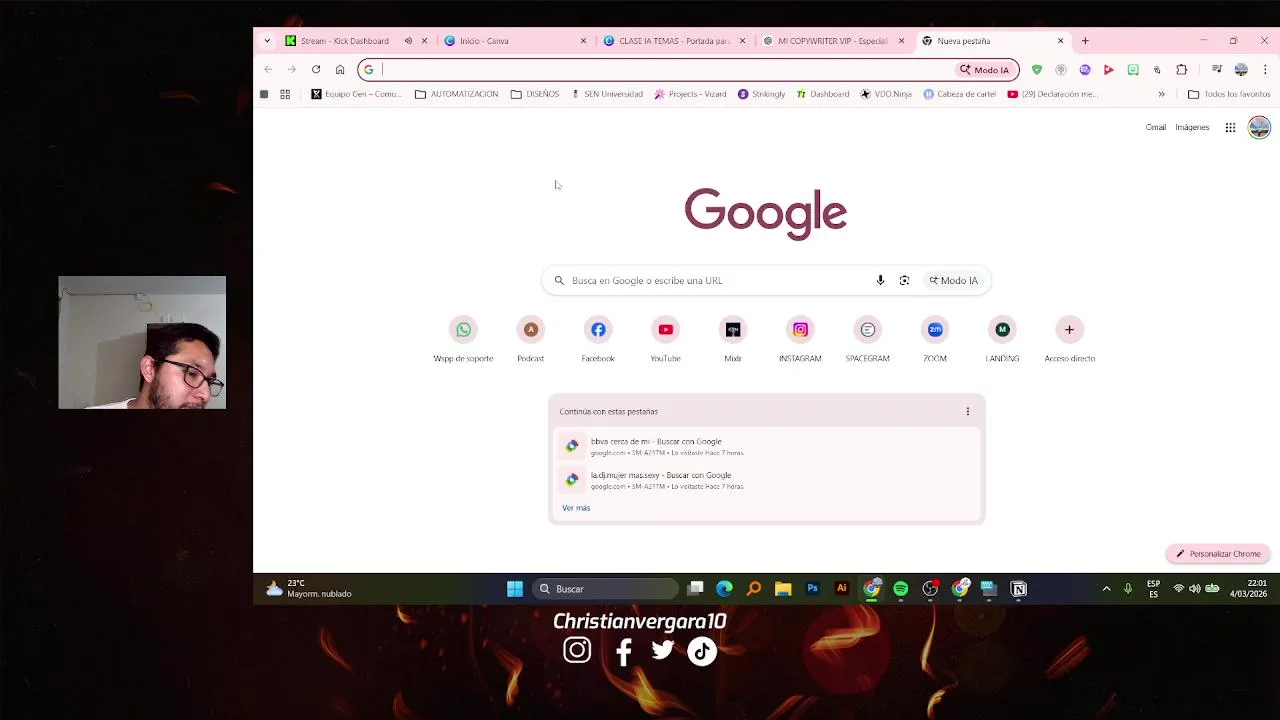Open the weather widget showing 23°C
This screenshot has height=720, width=1280.
309,589
